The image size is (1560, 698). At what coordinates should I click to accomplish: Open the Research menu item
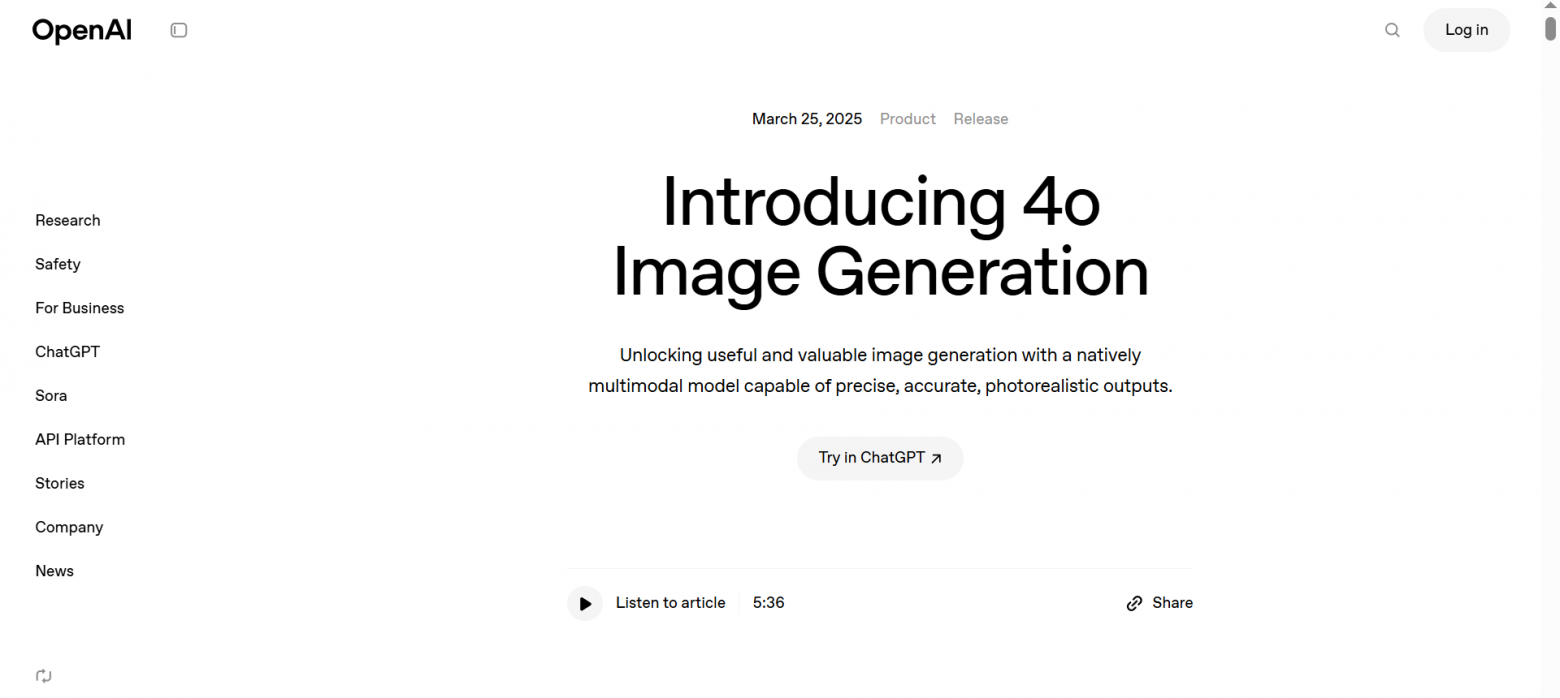[68, 220]
